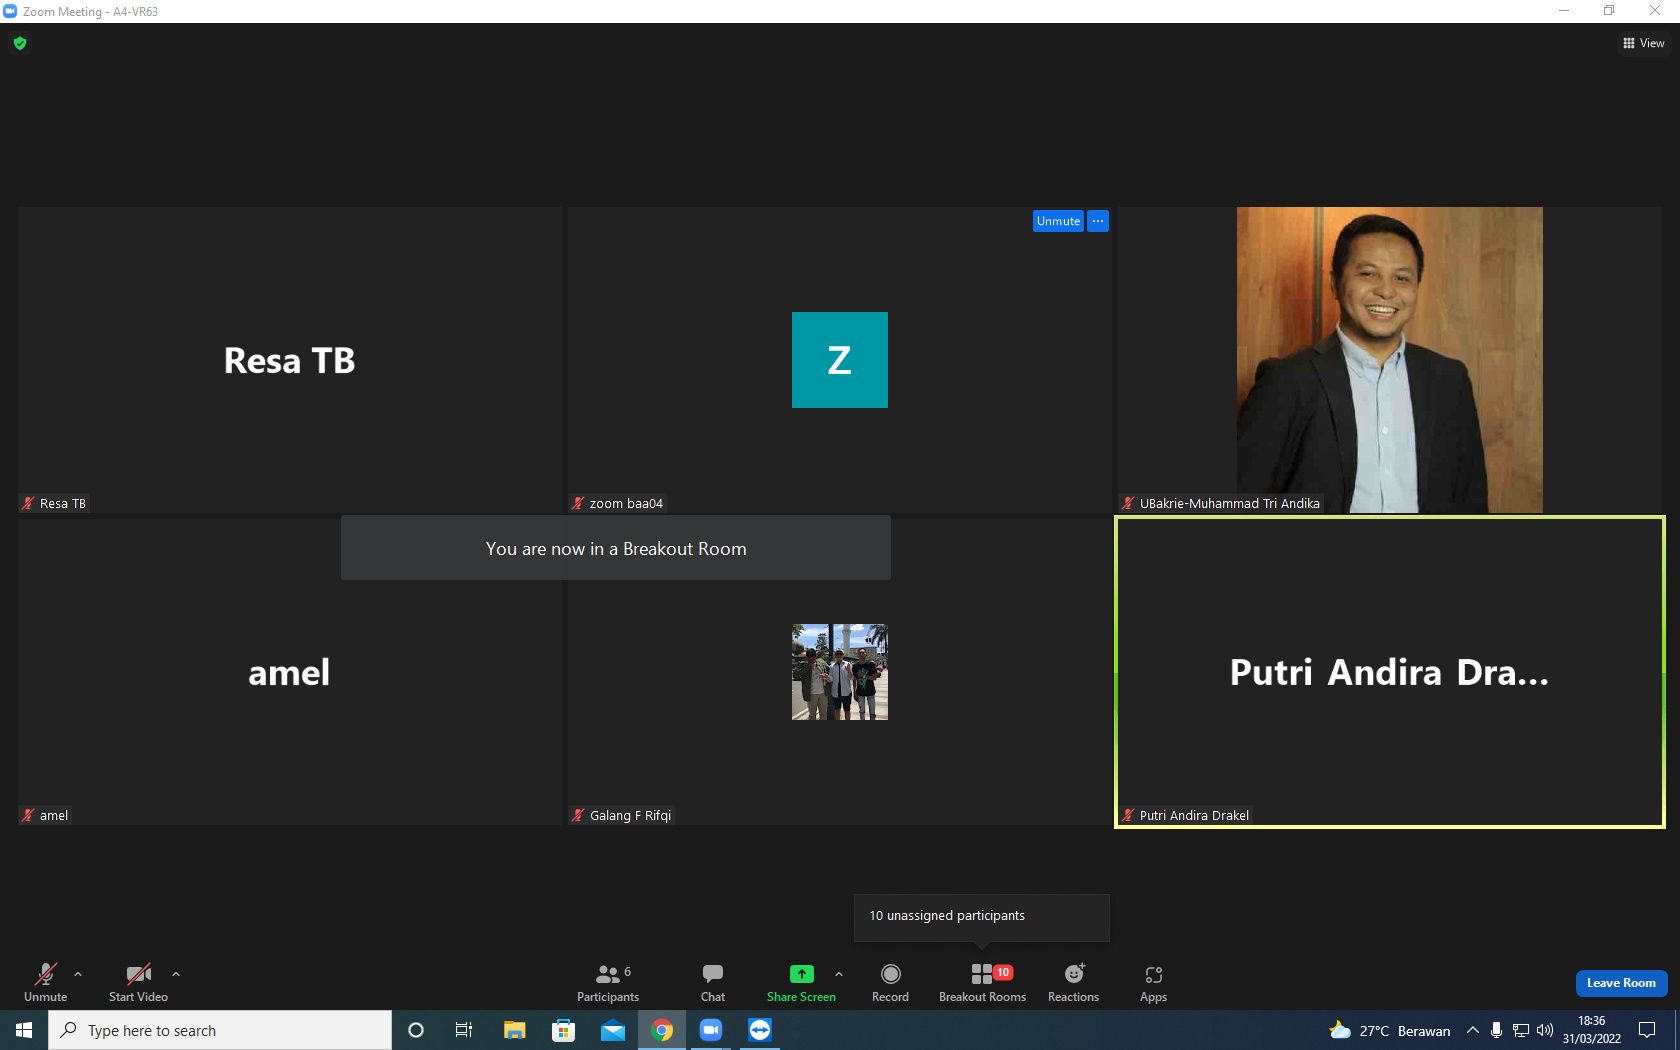Open the Reactions menu

point(1073,982)
